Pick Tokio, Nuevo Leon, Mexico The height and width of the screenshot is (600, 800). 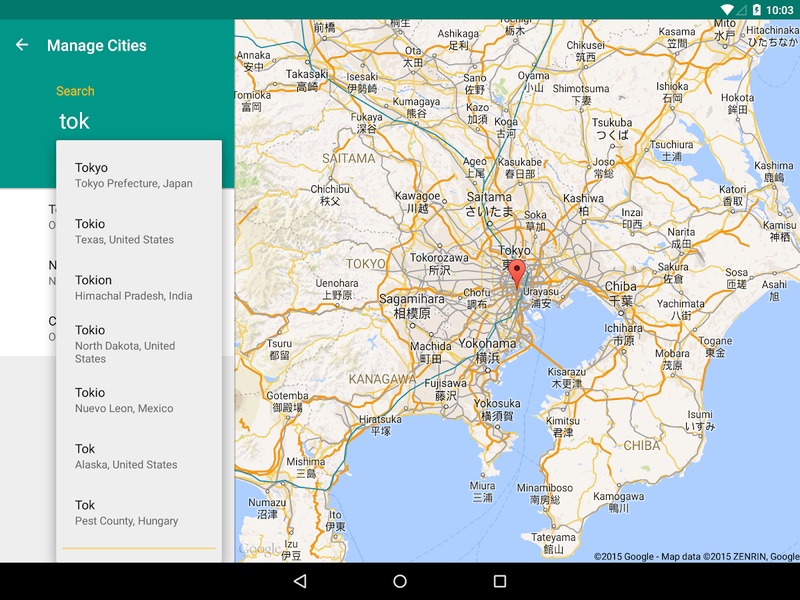point(139,400)
